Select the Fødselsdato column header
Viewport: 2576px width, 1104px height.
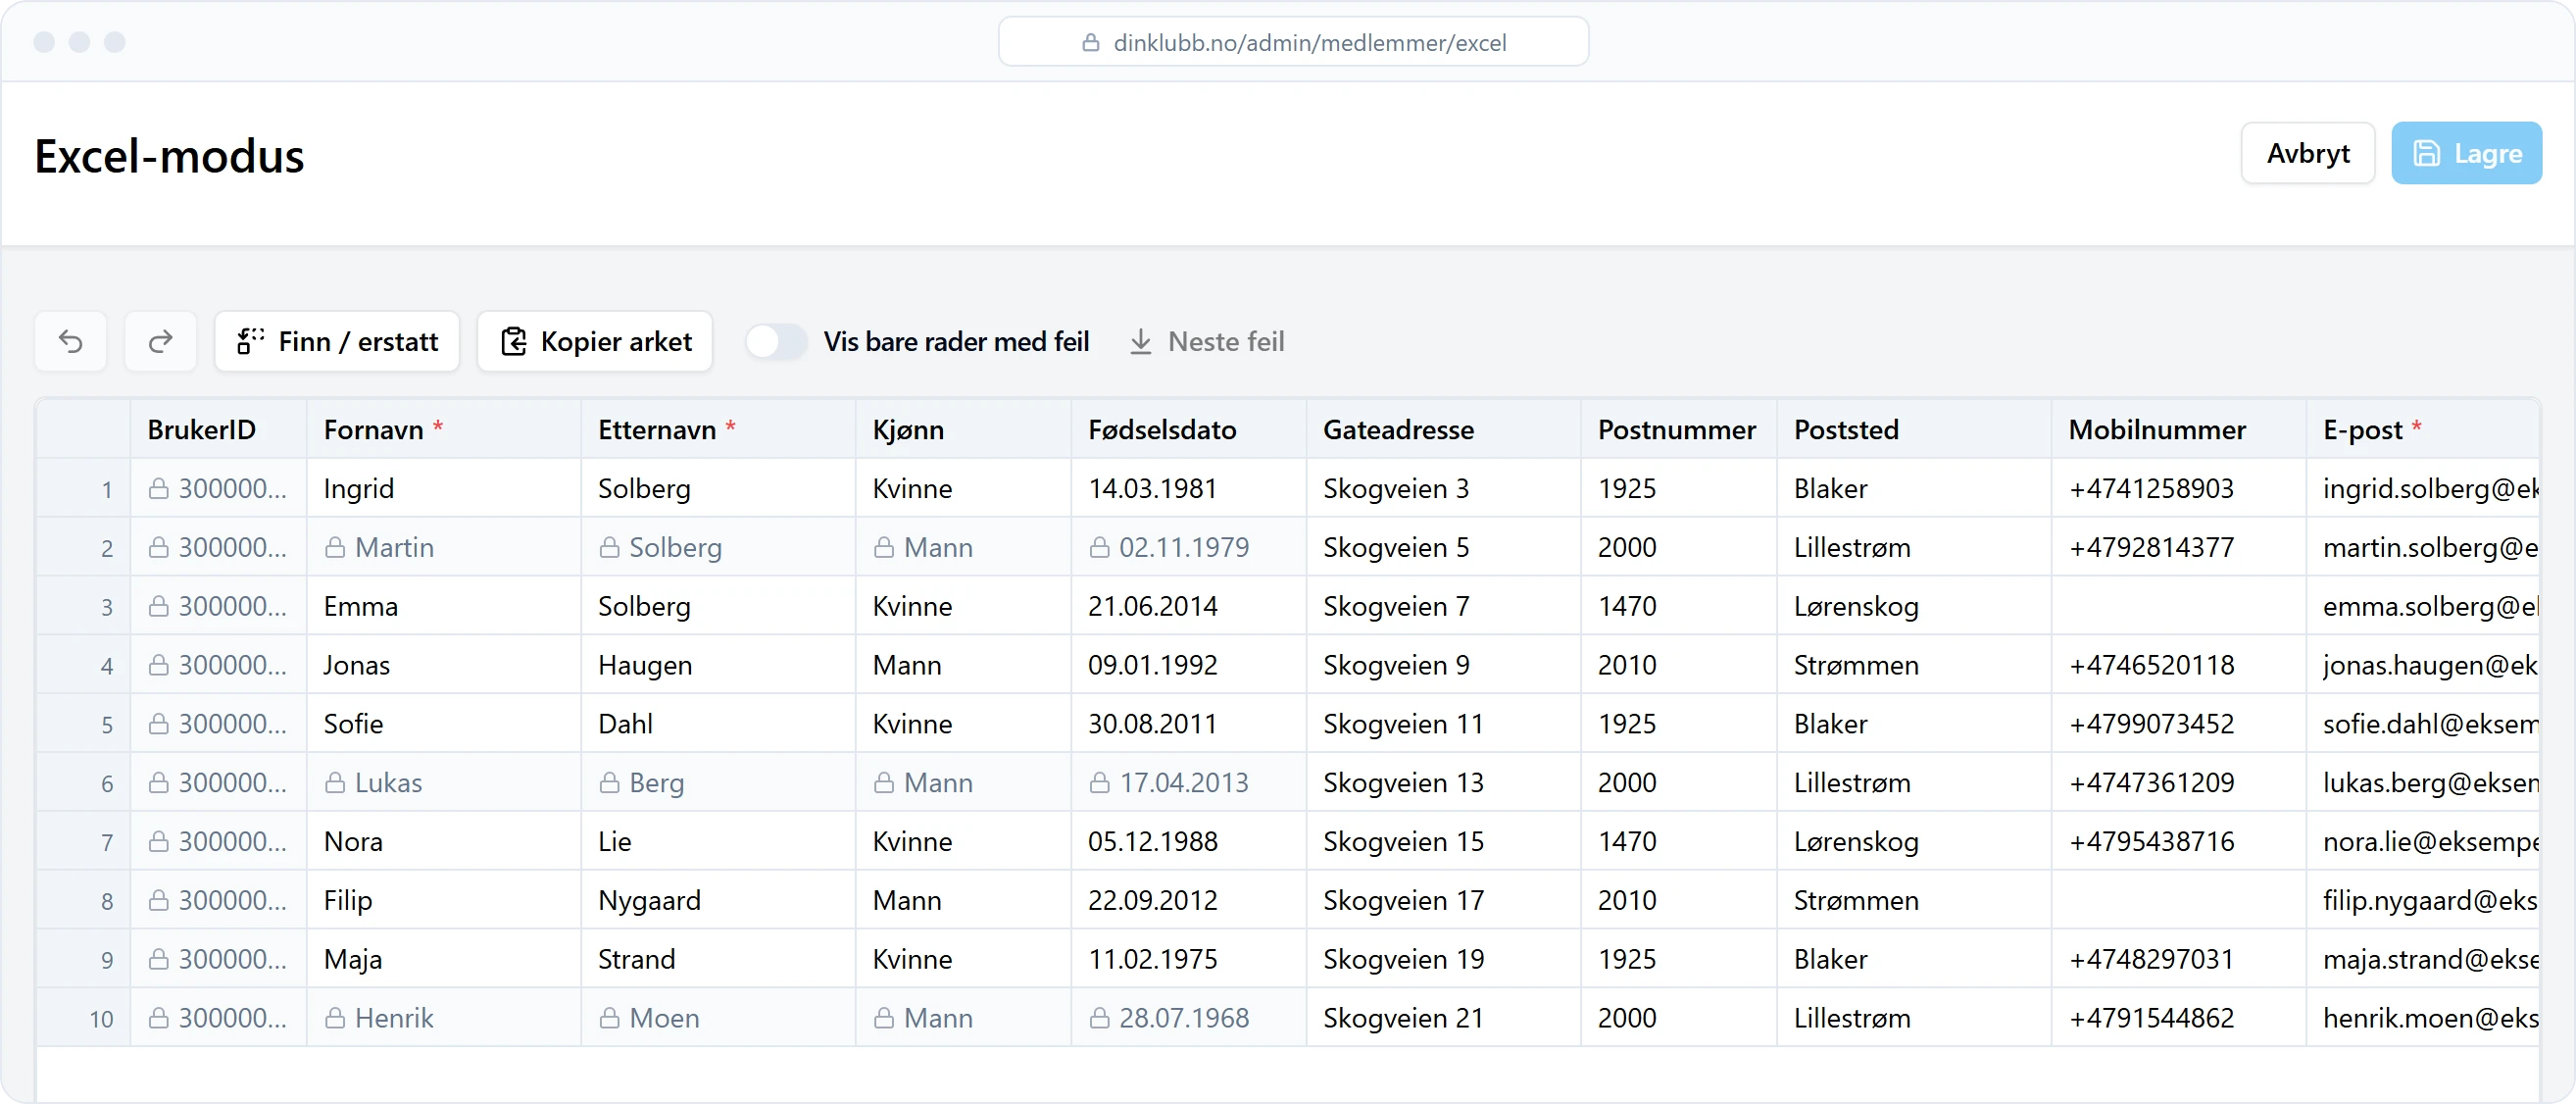(x=1188, y=430)
